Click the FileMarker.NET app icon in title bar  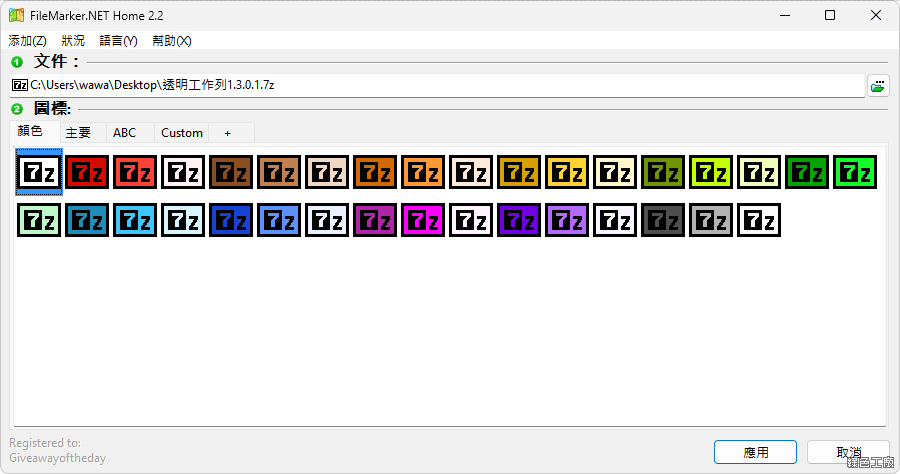tap(17, 15)
